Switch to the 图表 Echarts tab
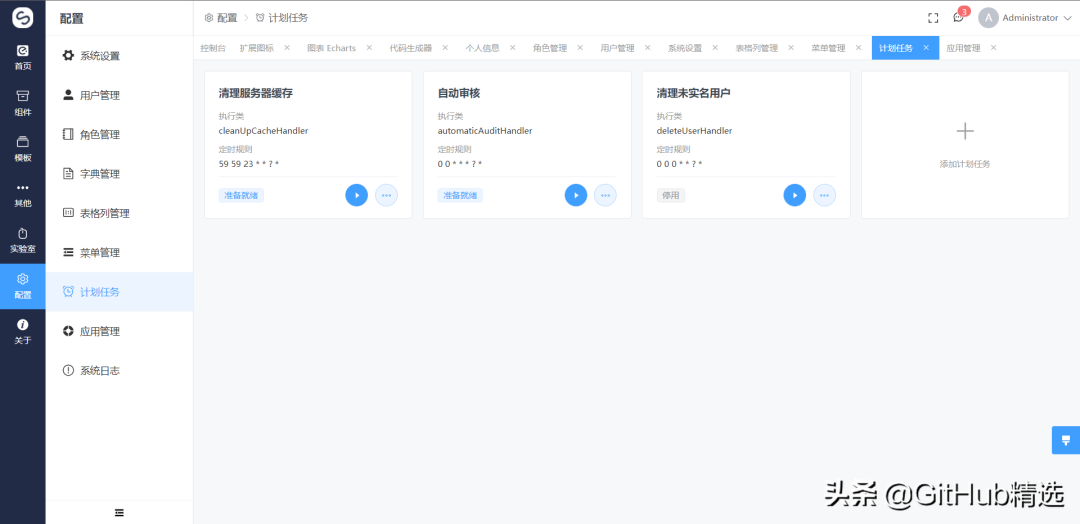The width and height of the screenshot is (1080, 524). (x=331, y=48)
